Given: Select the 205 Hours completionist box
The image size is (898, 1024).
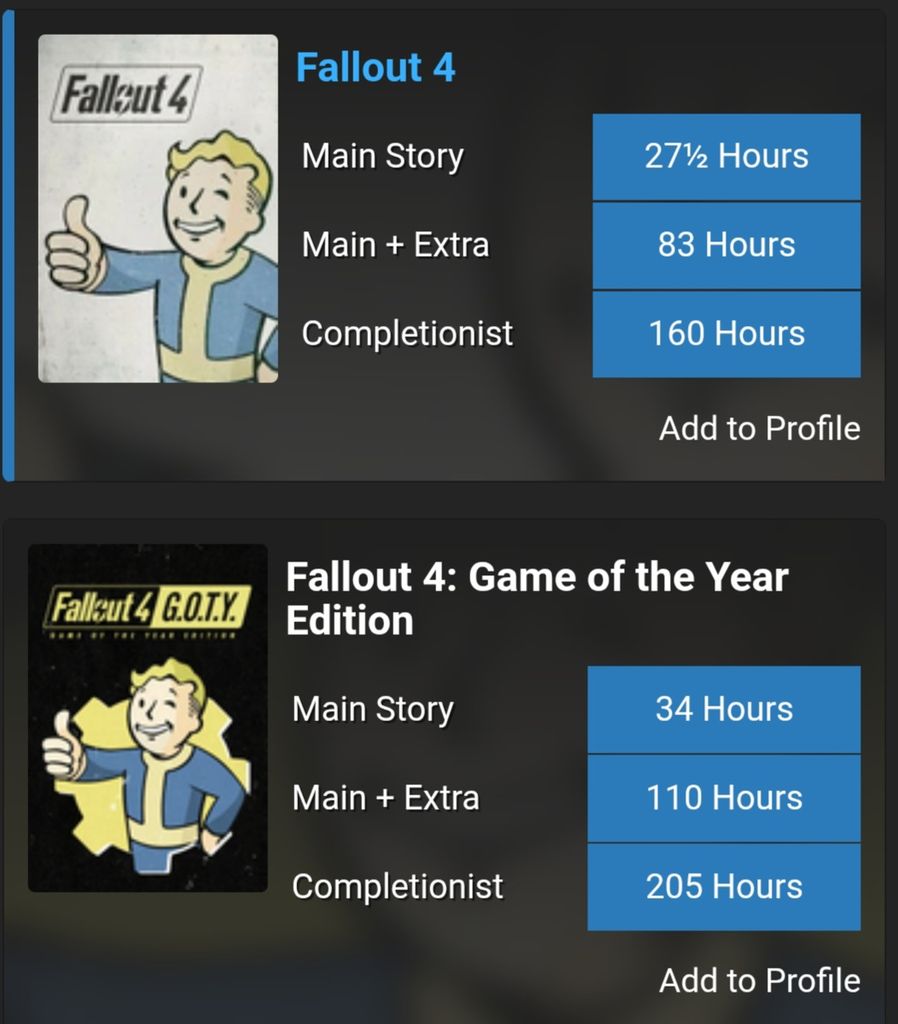Looking at the screenshot, I should [724, 886].
